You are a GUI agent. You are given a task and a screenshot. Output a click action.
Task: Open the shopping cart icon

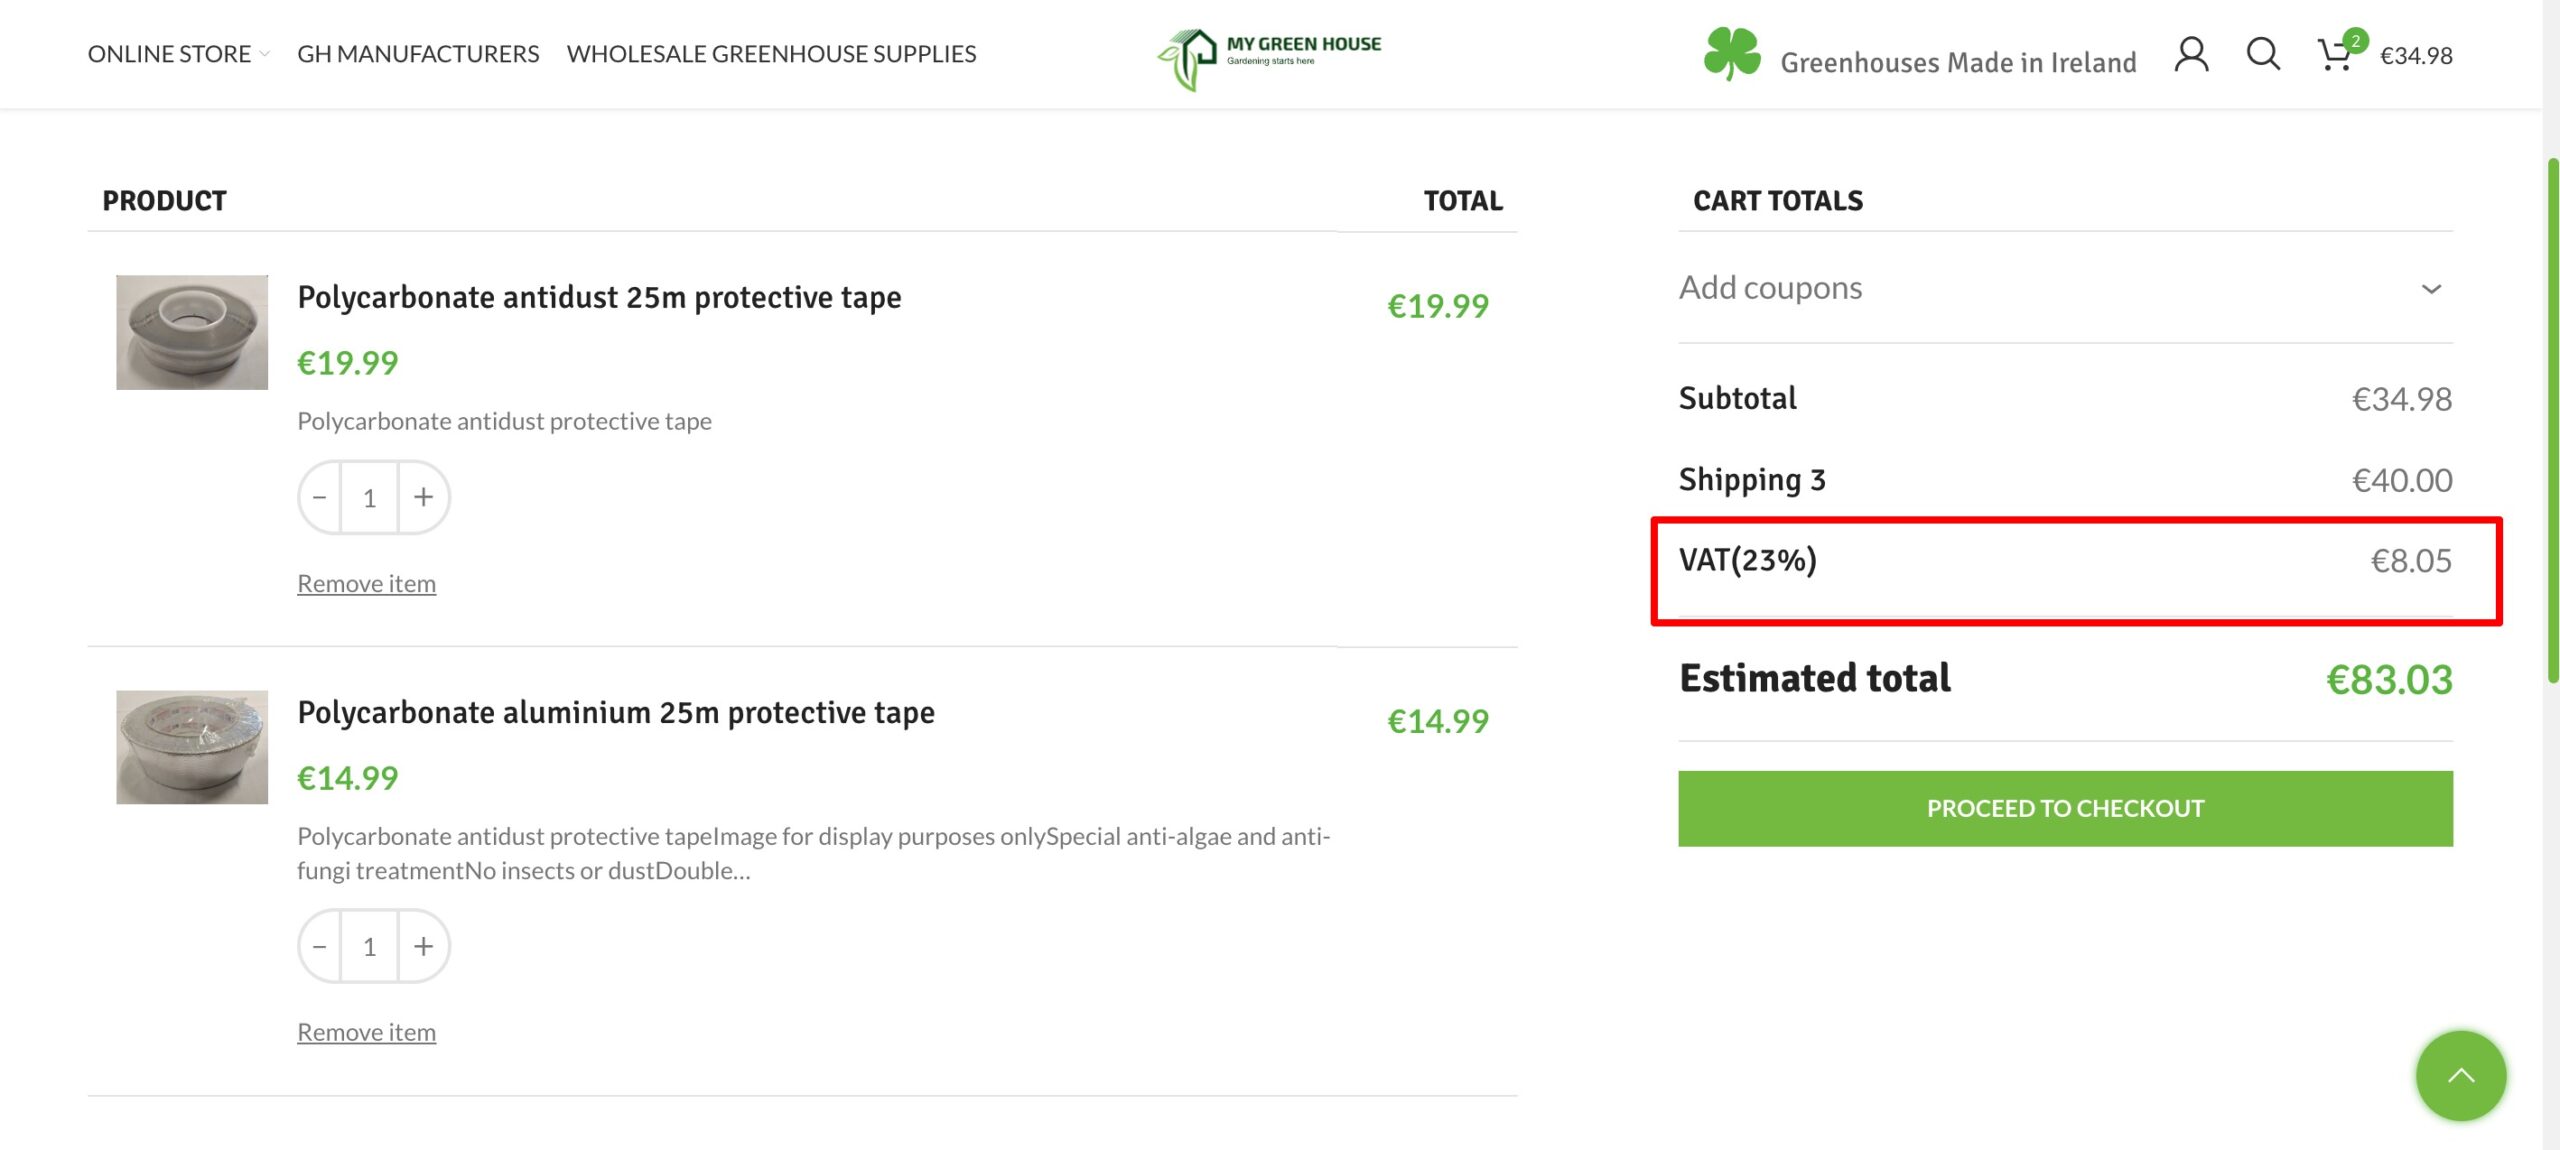point(2335,54)
